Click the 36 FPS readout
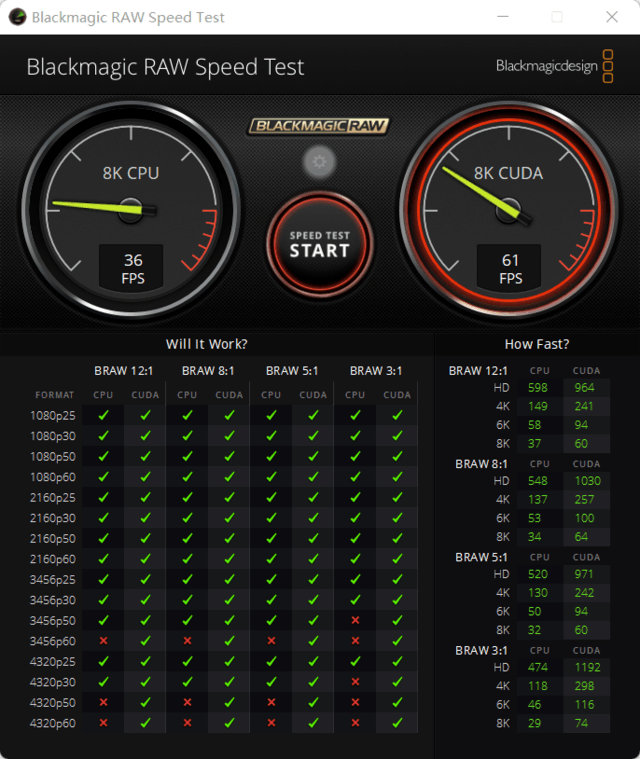This screenshot has width=640, height=759. coord(132,268)
